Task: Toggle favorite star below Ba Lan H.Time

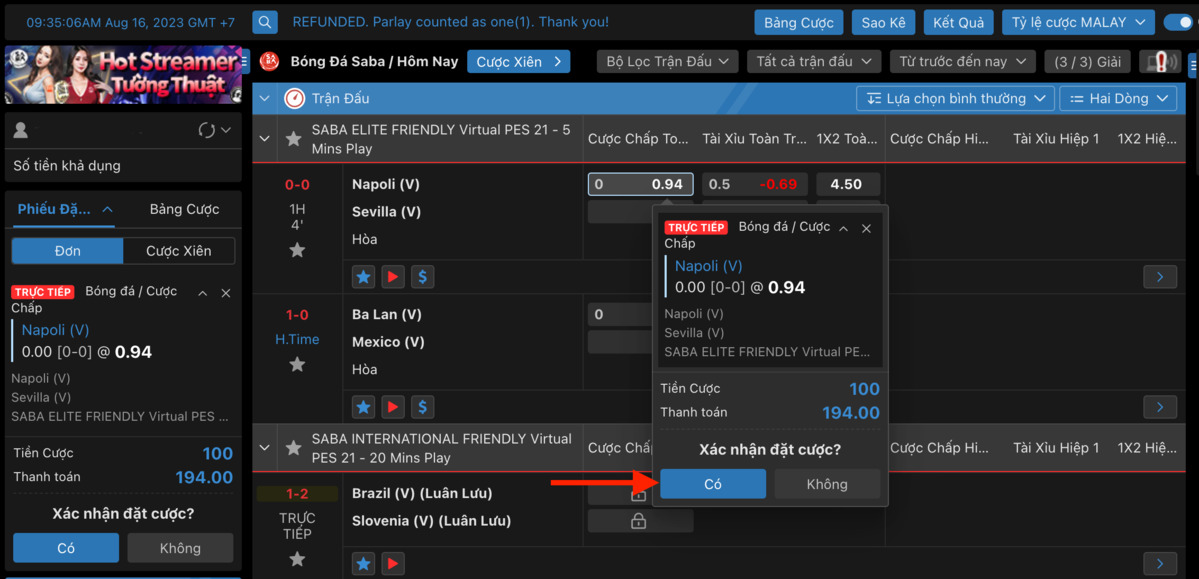Action: click(x=297, y=365)
